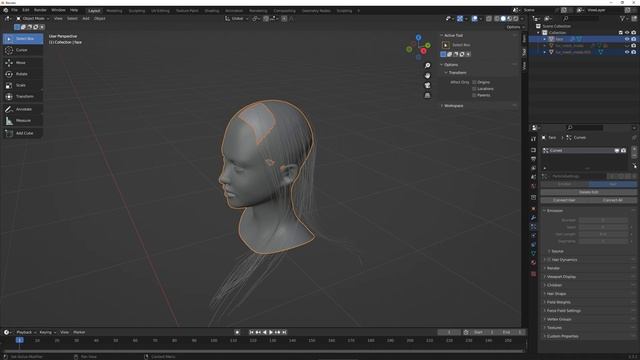Open the Render menu

tap(40, 10)
